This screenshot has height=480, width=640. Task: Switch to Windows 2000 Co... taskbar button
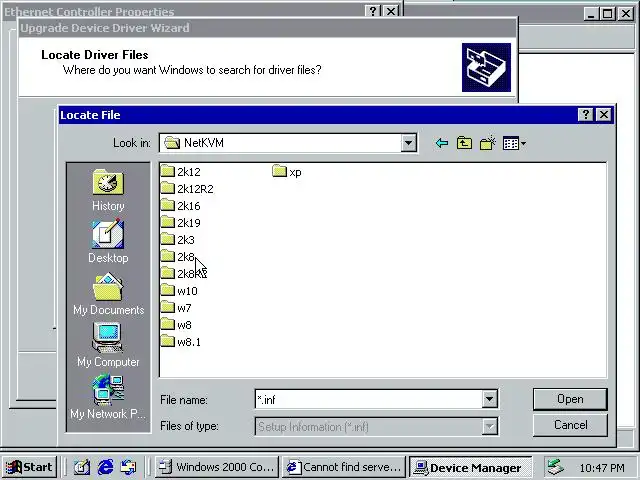pyautogui.click(x=217, y=467)
